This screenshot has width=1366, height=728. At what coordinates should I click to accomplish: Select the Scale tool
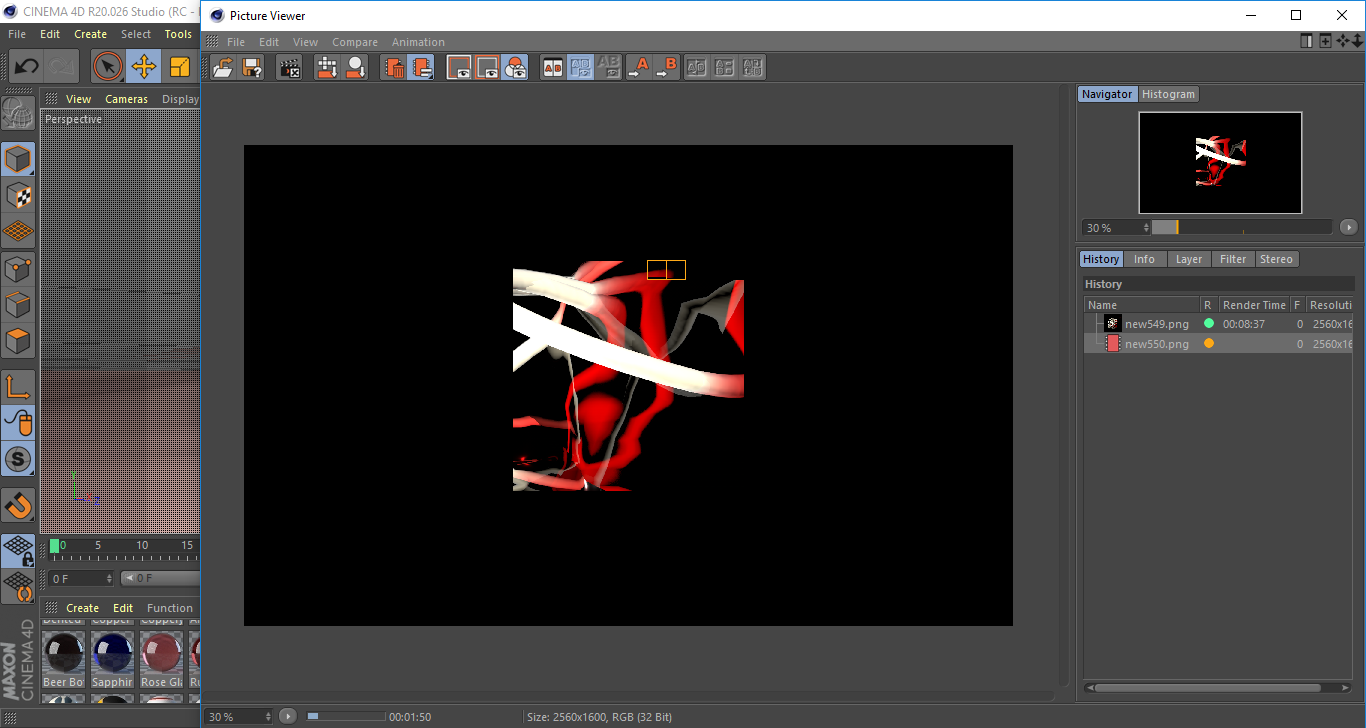point(180,67)
